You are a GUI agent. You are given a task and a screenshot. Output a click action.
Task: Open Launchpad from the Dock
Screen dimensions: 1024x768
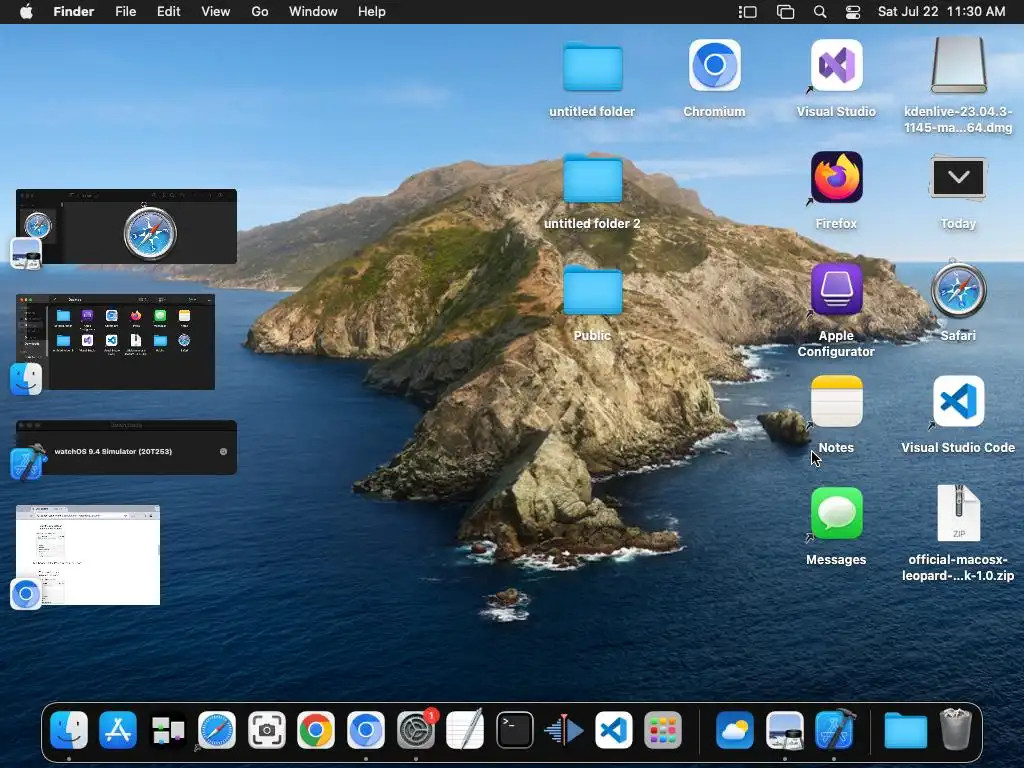pyautogui.click(x=663, y=729)
